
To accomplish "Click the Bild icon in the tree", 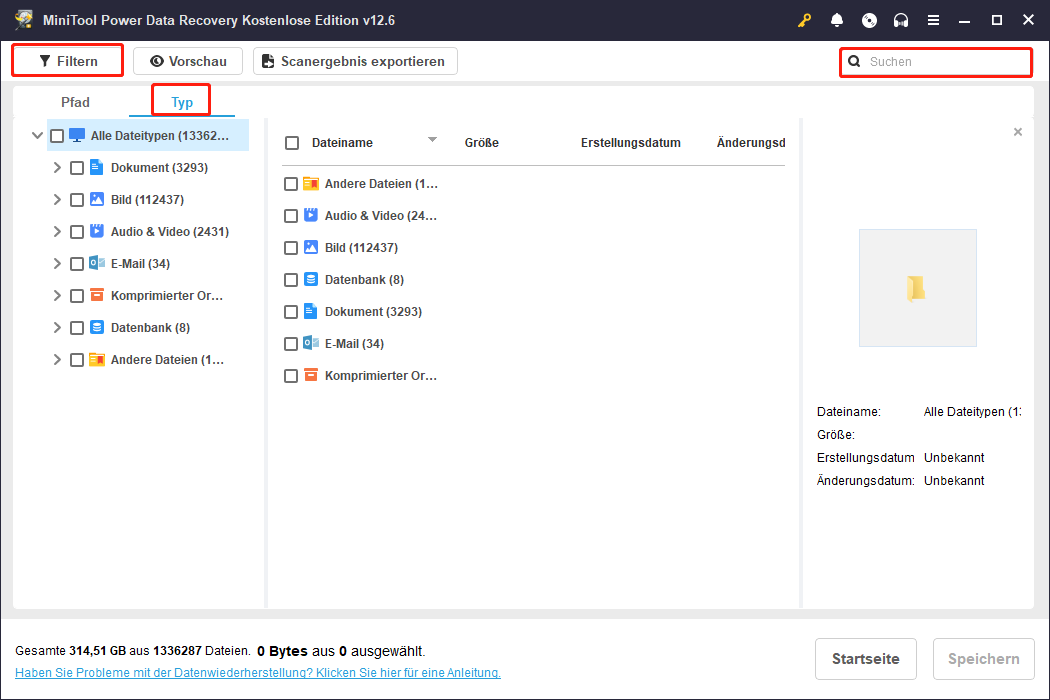I will pos(97,199).
